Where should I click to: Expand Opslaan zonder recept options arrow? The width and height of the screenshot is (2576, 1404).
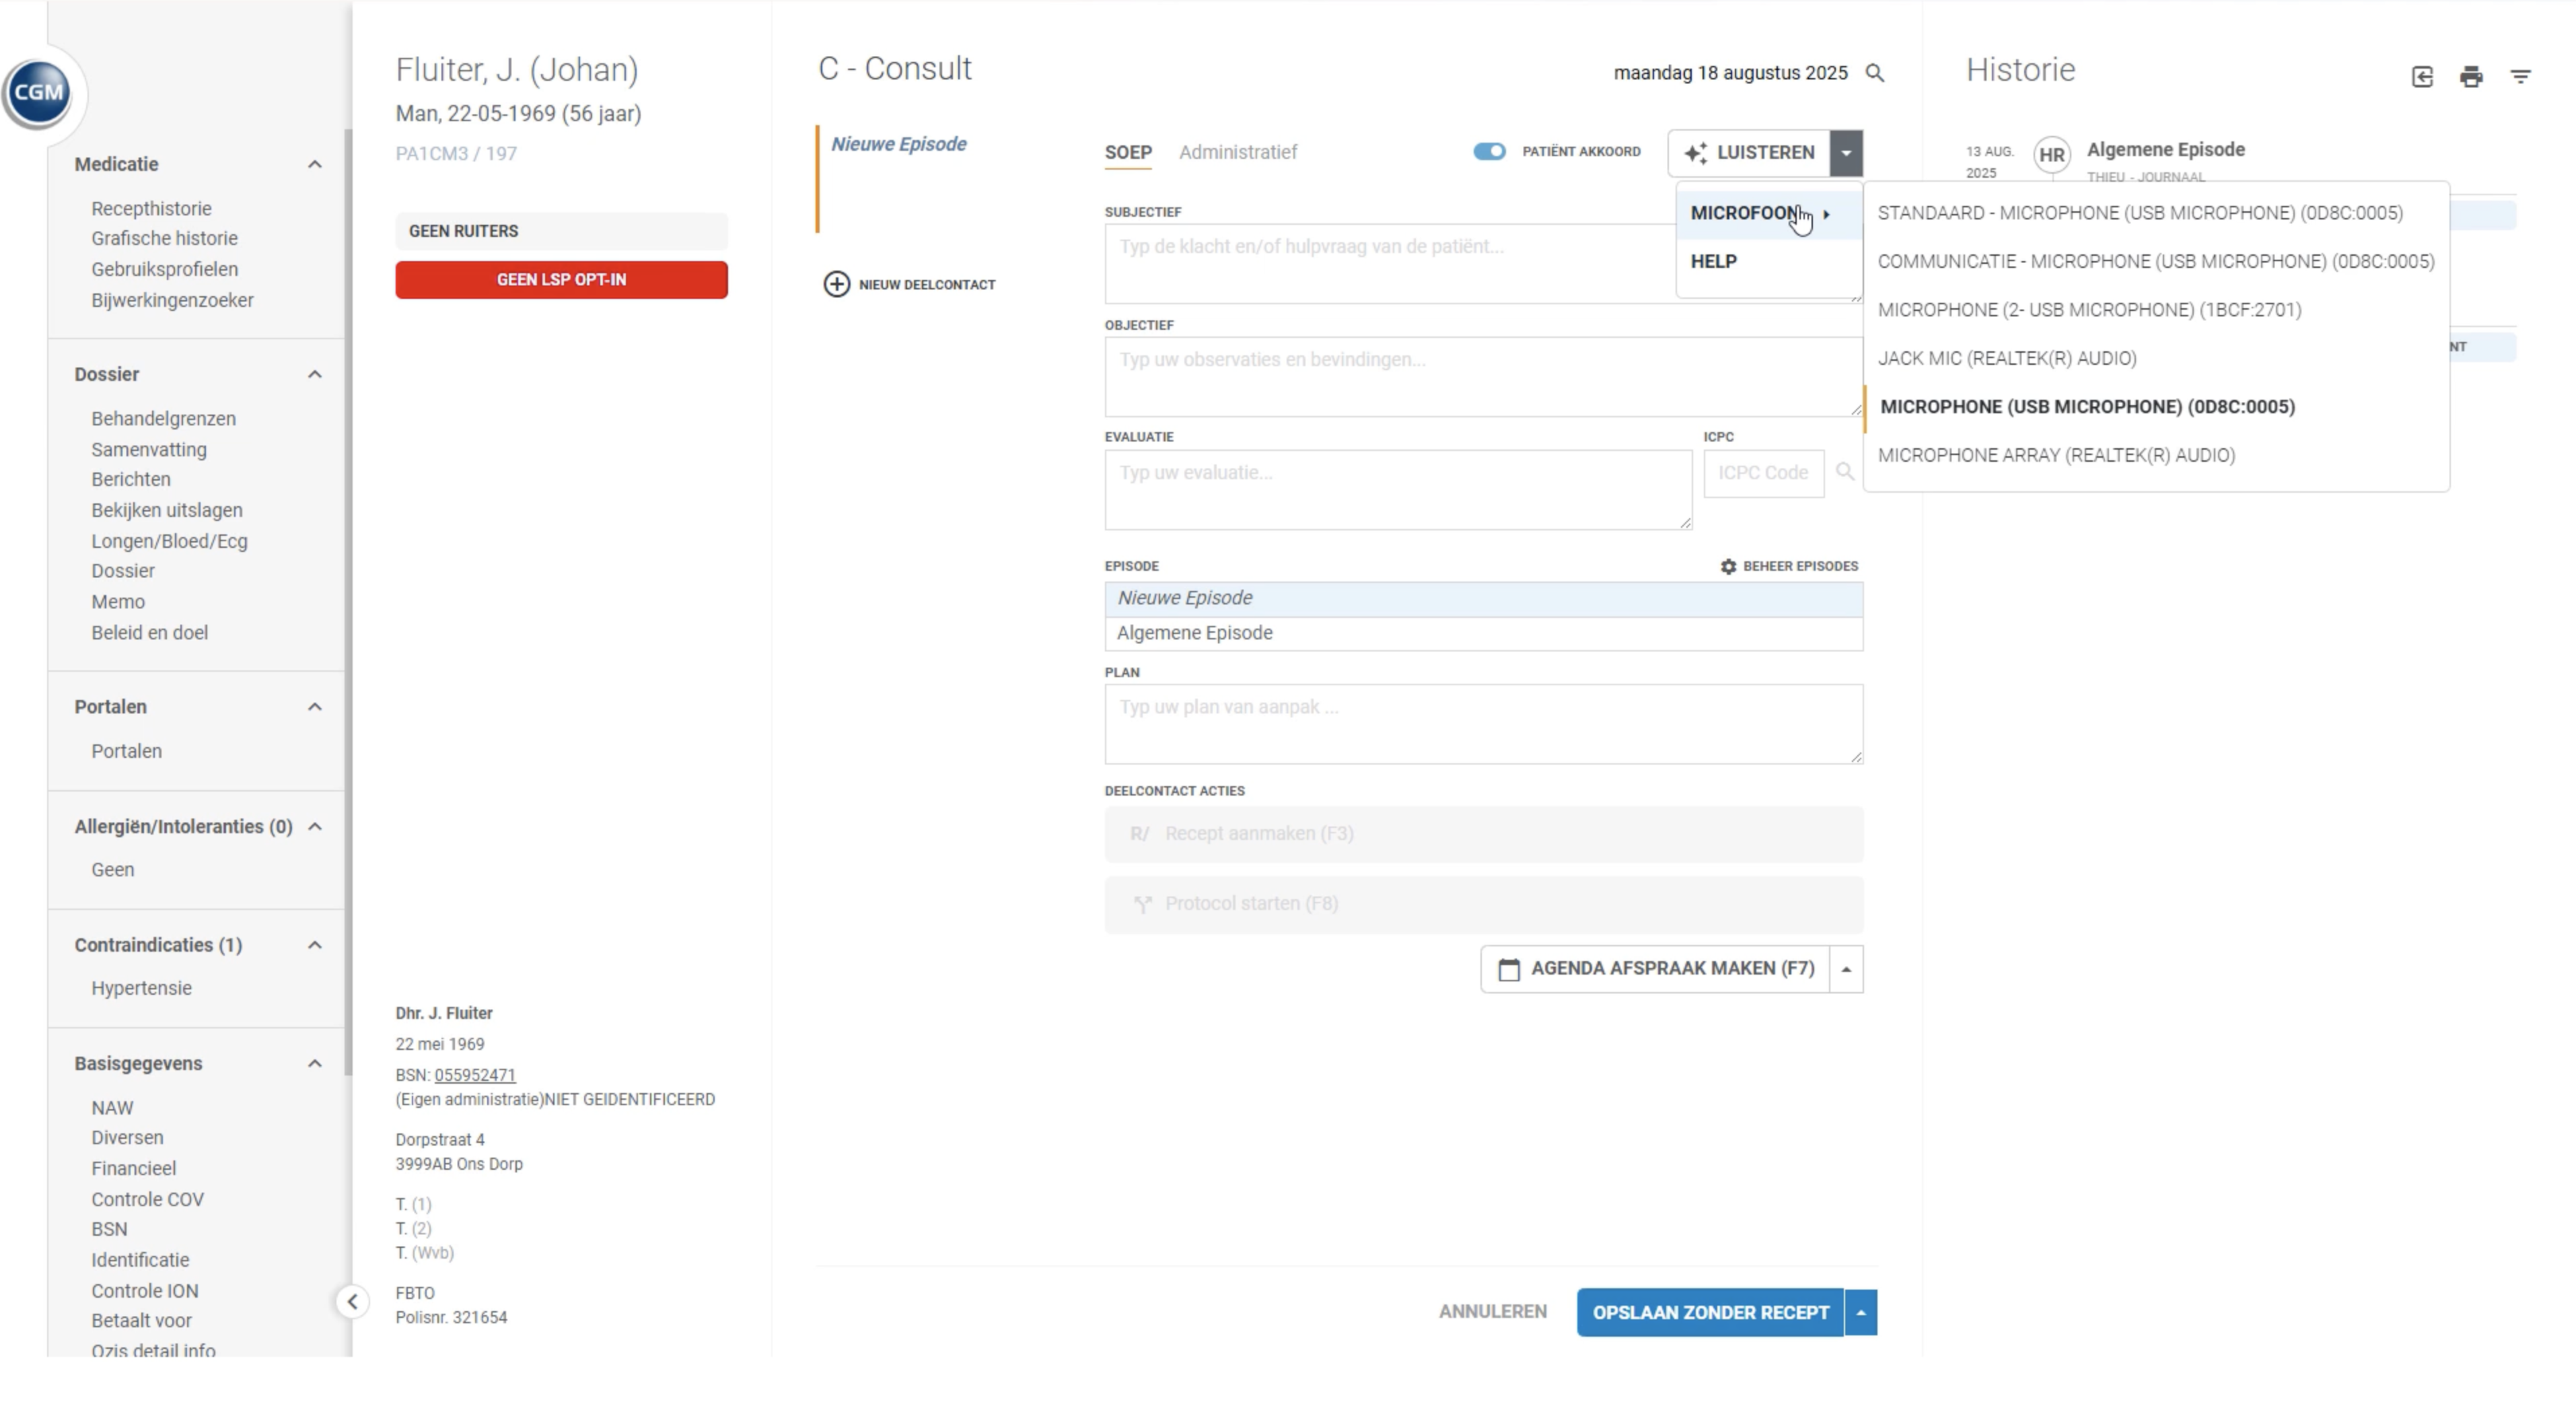tap(1860, 1312)
